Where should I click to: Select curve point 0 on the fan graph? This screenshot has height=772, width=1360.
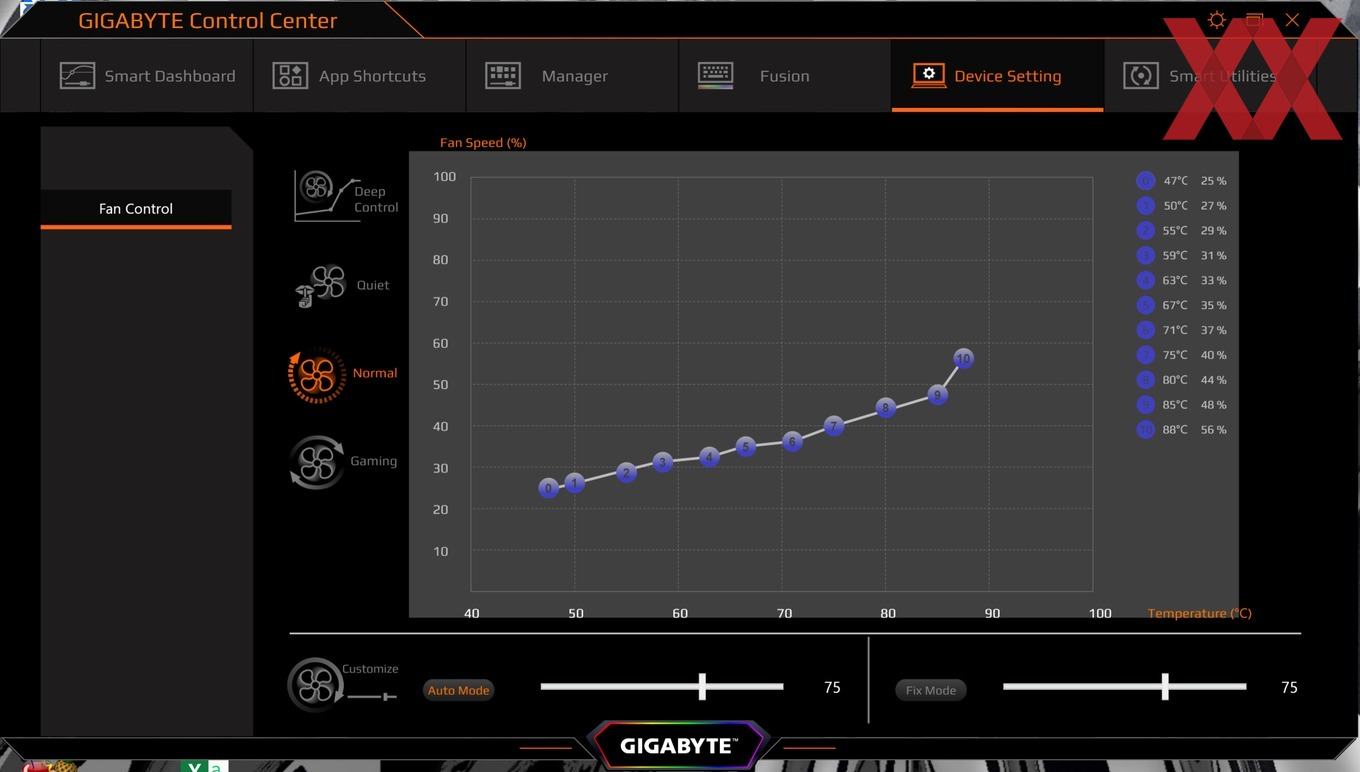click(548, 488)
